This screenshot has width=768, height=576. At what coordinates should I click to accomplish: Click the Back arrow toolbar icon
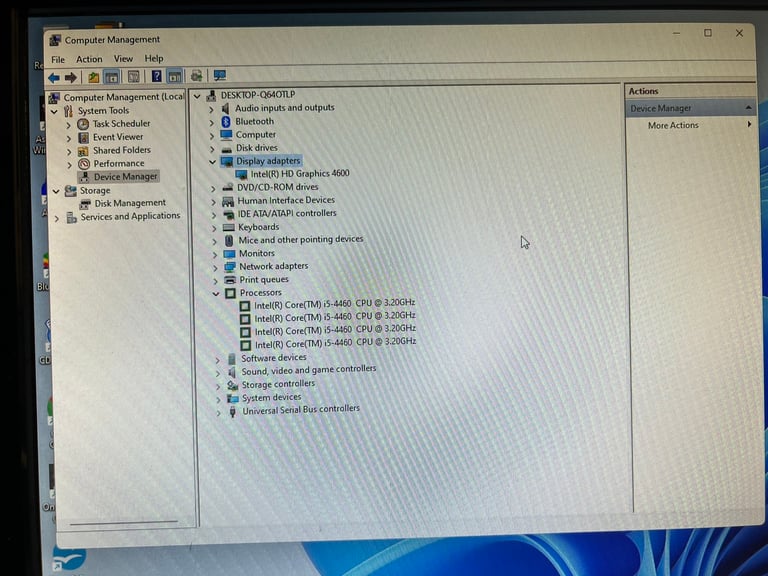[54, 77]
